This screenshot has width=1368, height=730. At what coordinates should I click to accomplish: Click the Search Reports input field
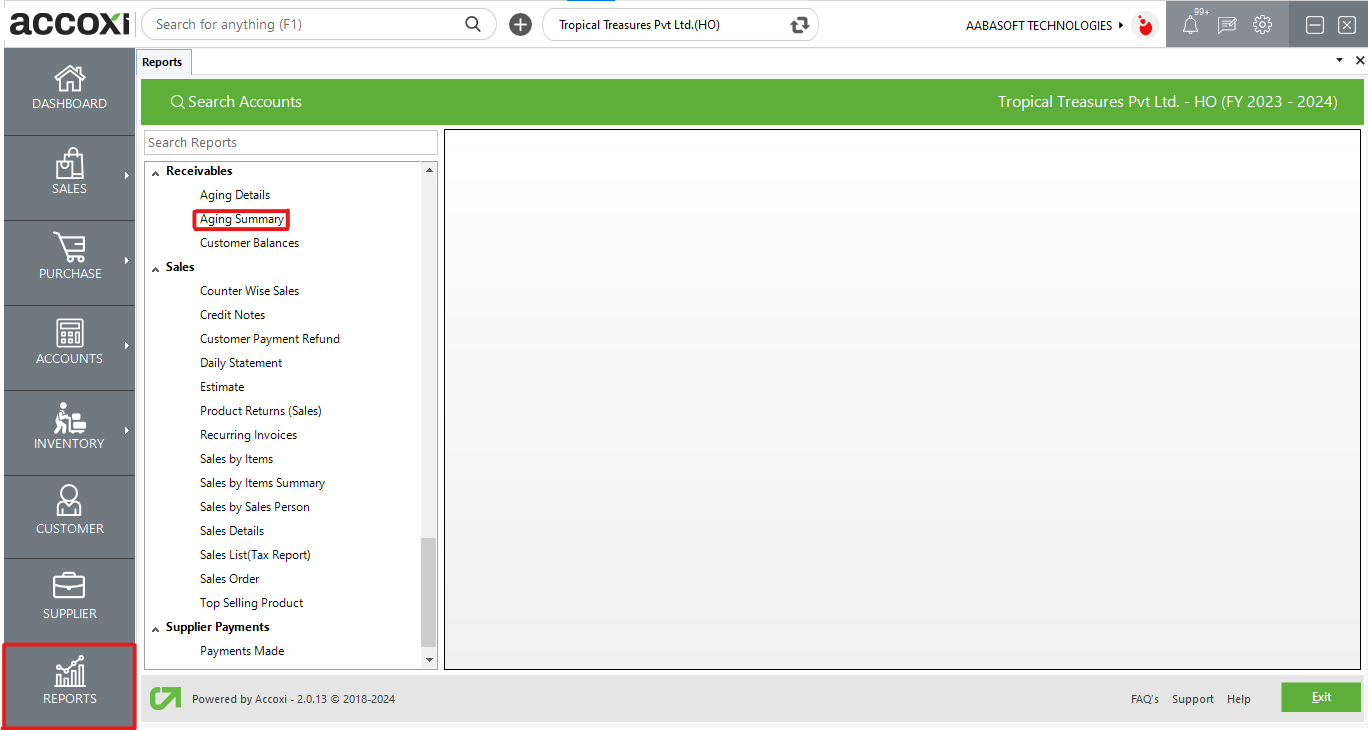tap(290, 143)
